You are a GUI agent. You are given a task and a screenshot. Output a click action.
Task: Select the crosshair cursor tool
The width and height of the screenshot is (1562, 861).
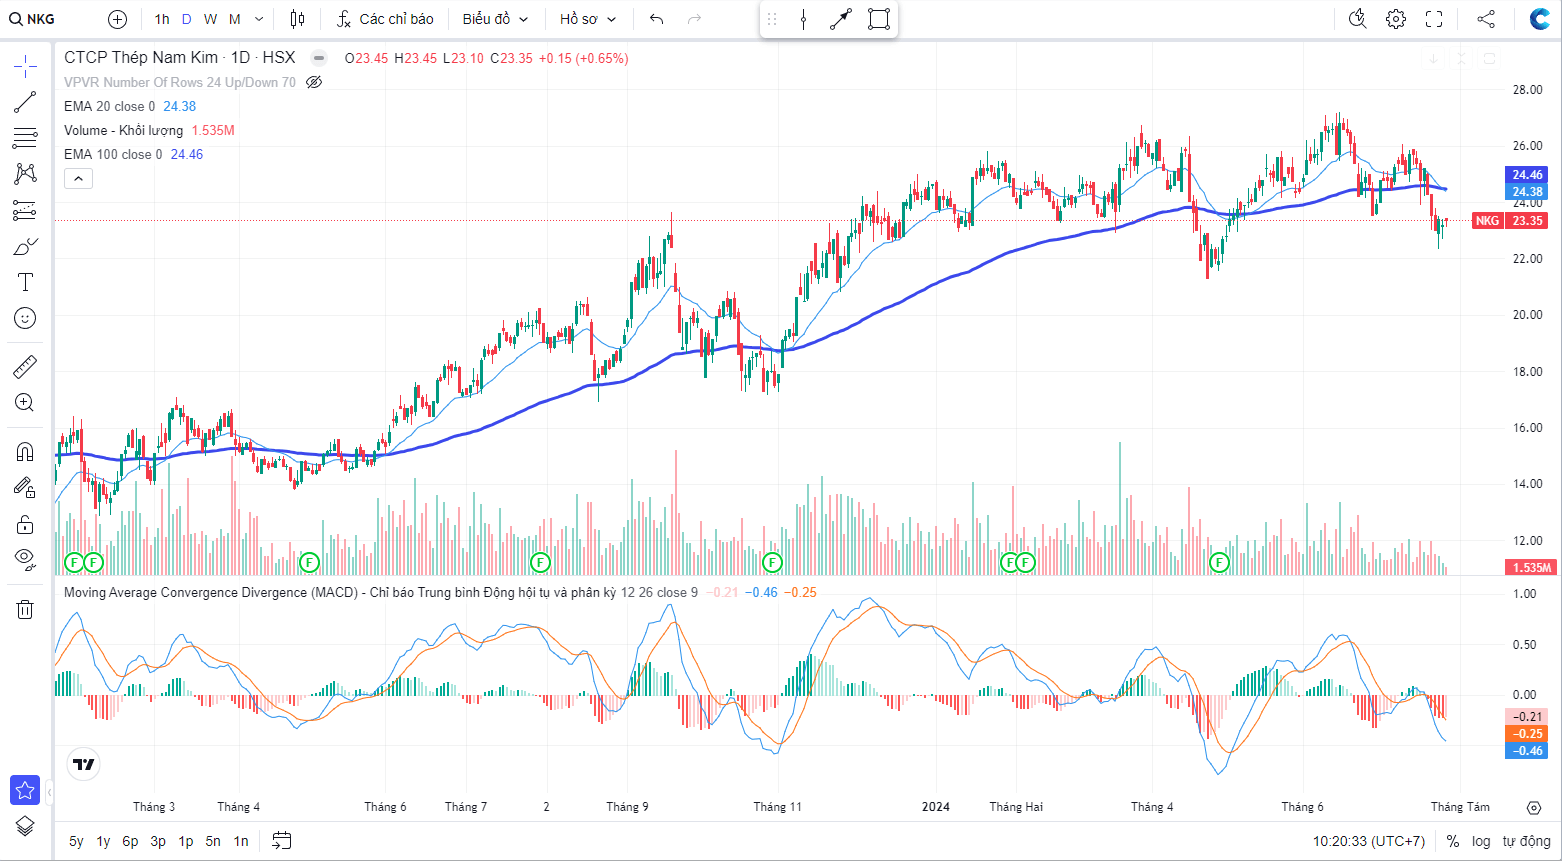[25, 67]
